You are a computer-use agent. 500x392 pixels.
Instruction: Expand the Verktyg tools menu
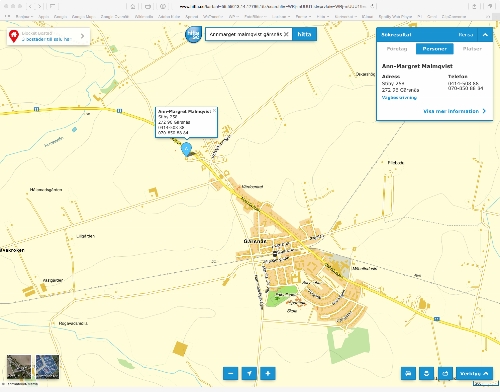coord(474,373)
